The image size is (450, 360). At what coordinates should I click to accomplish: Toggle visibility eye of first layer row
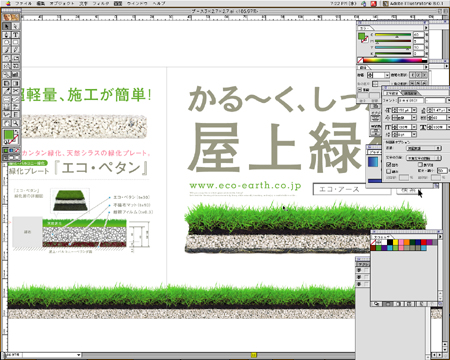pos(359,270)
